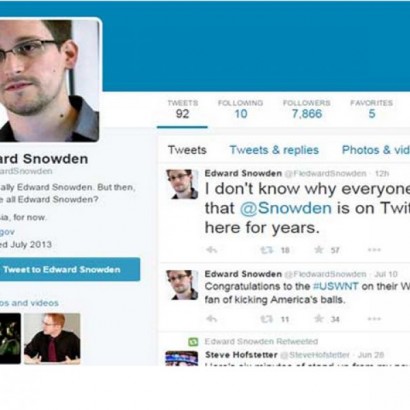Open the #USWNT hashtag link

pos(336,286)
